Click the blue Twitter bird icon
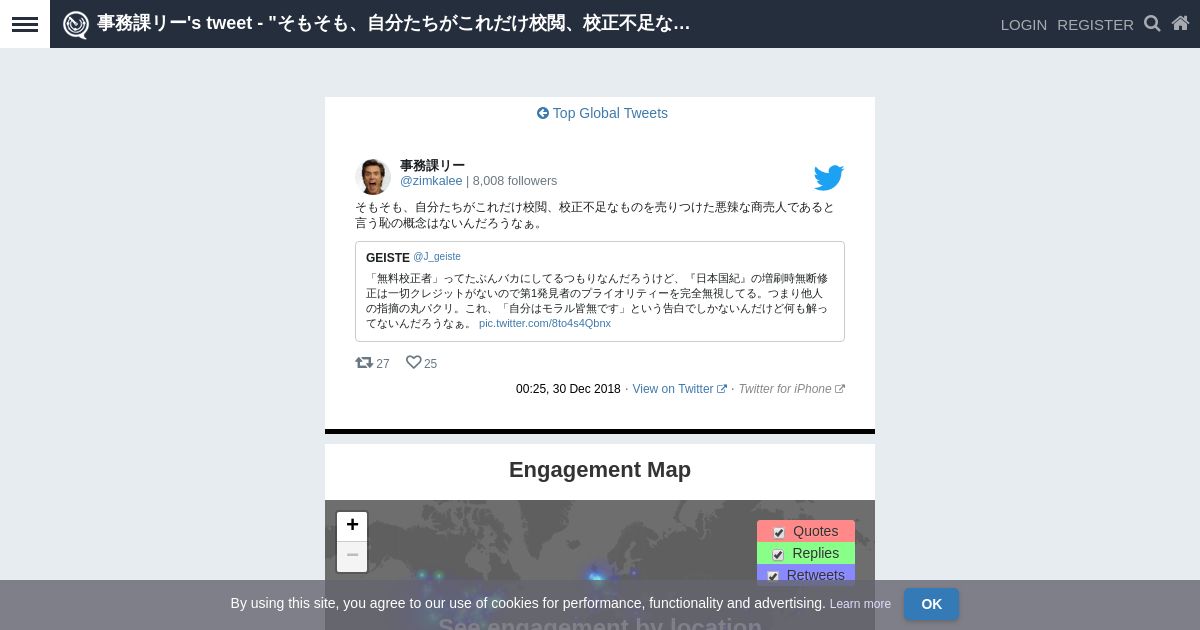The height and width of the screenshot is (630, 1200). pyautogui.click(x=829, y=178)
